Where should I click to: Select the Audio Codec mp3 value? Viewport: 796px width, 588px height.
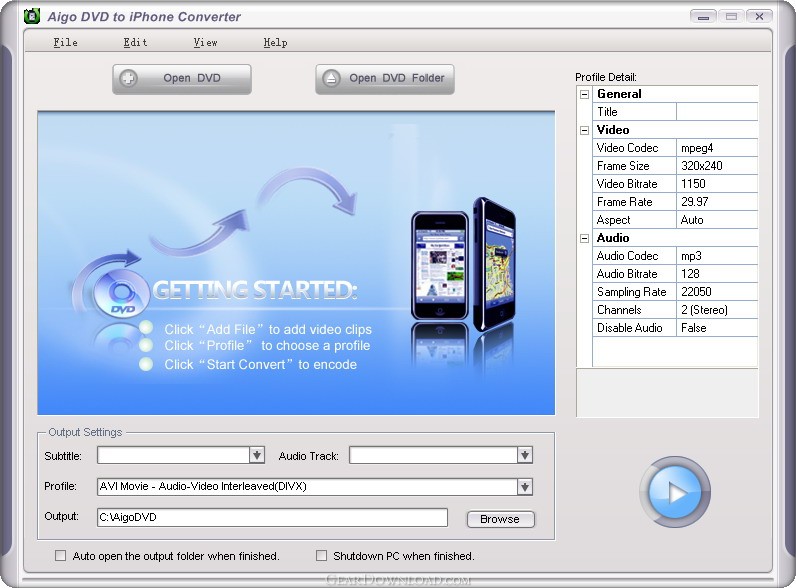[x=717, y=256]
